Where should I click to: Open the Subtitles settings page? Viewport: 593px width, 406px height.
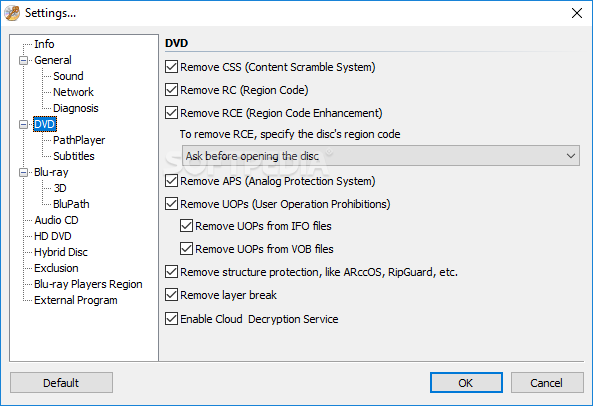pyautogui.click(x=74, y=156)
